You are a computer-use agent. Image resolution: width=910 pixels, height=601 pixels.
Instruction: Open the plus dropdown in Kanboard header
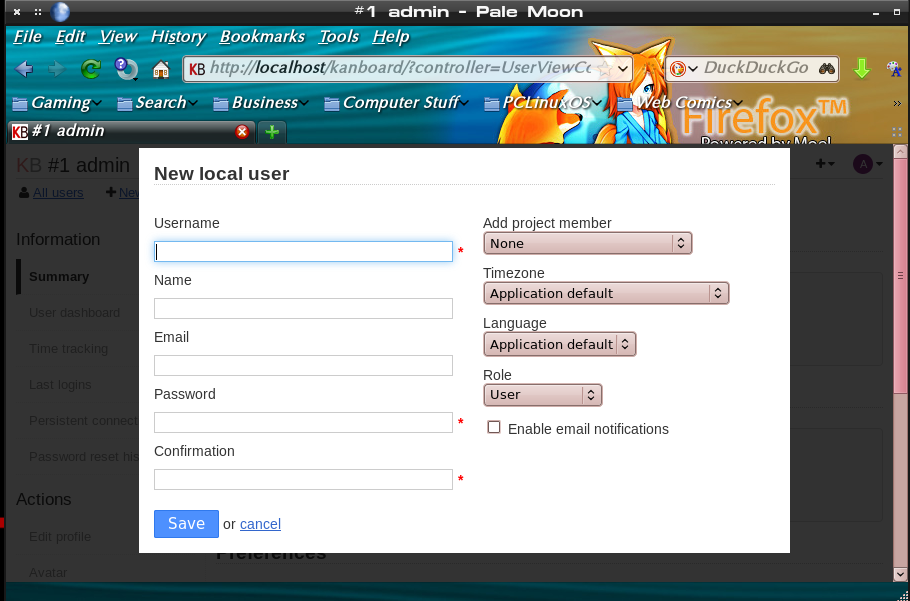point(825,164)
